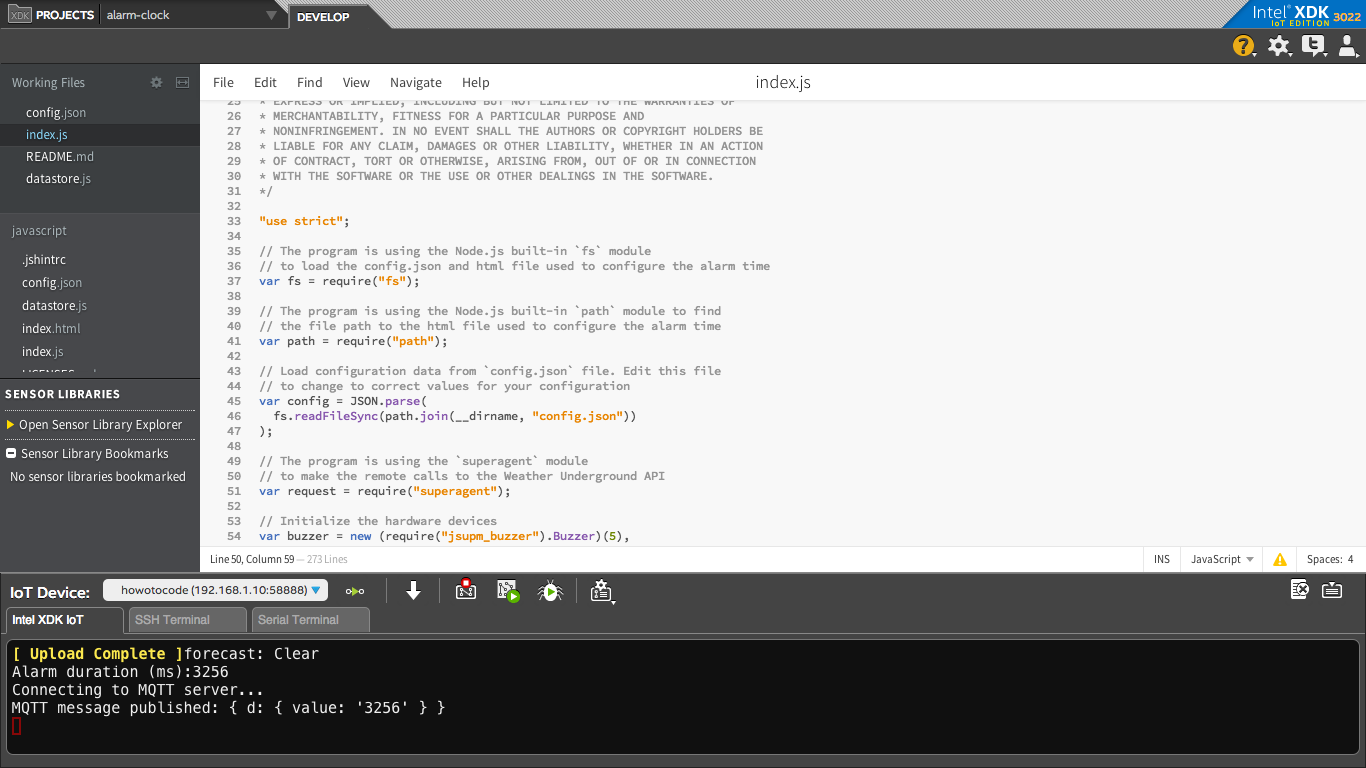Screen dimensions: 1366x768
Task: Open the Help menu question mark icon
Action: click(1243, 45)
